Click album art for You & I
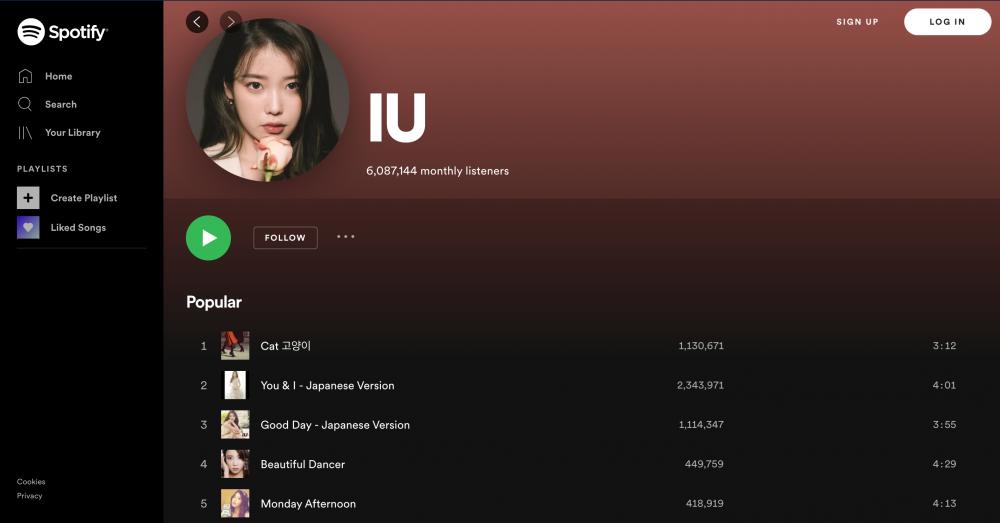The width and height of the screenshot is (1000, 523). [x=235, y=385]
